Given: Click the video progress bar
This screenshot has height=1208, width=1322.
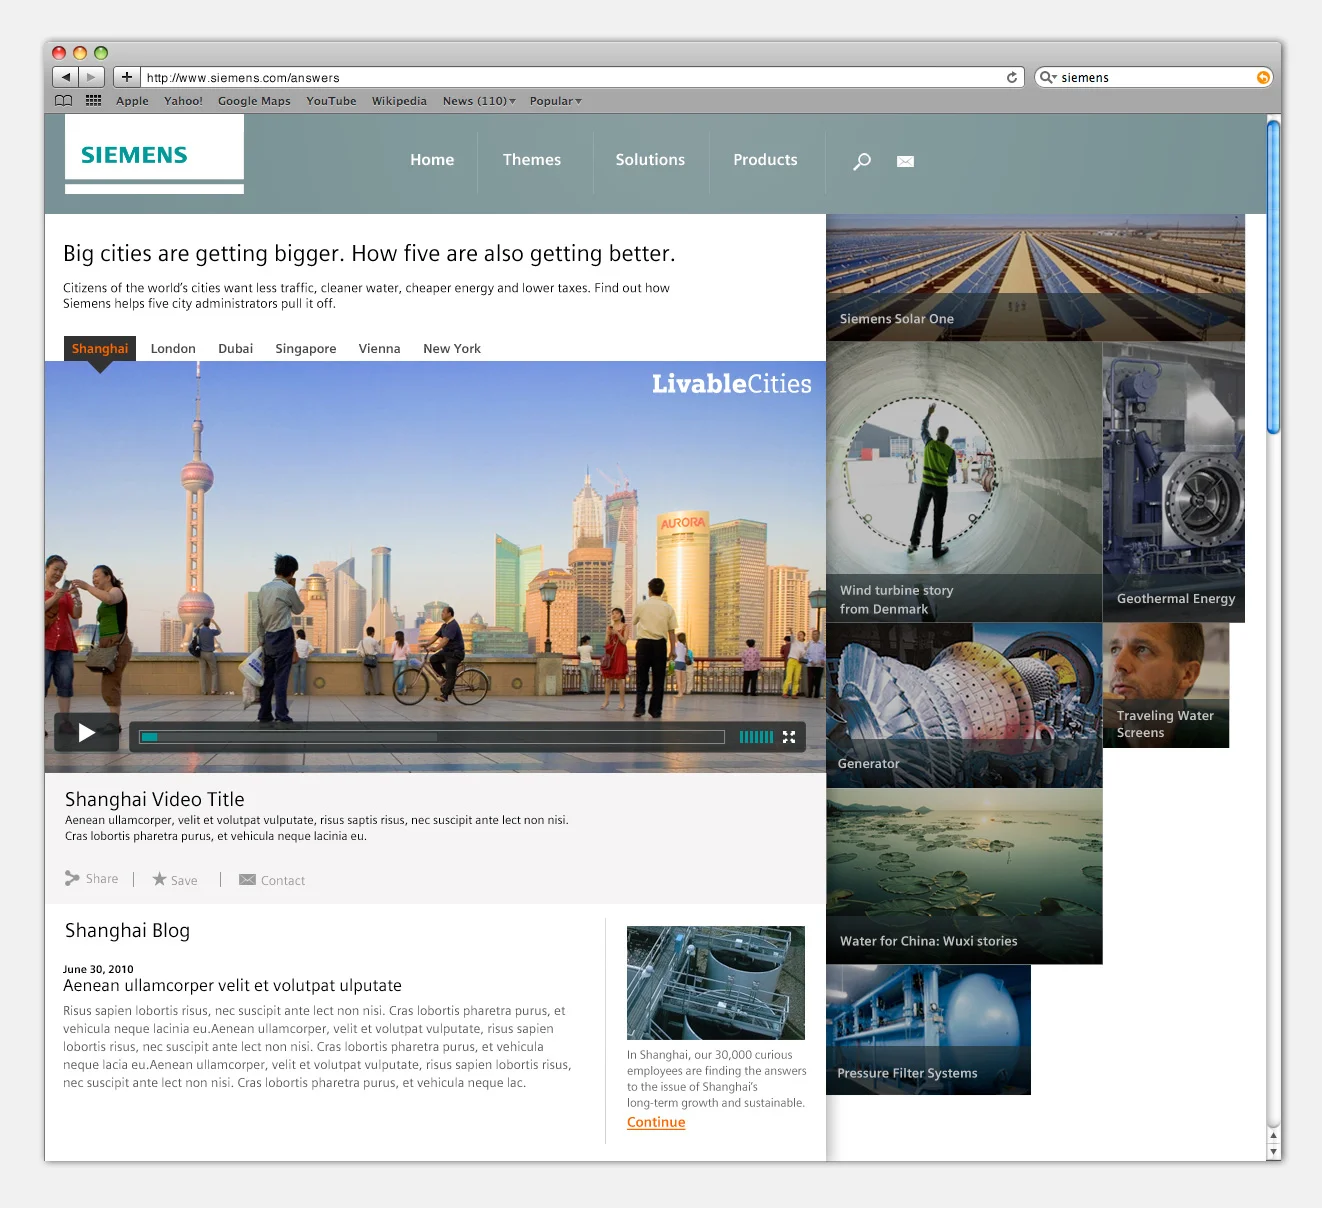Looking at the screenshot, I should (x=432, y=737).
